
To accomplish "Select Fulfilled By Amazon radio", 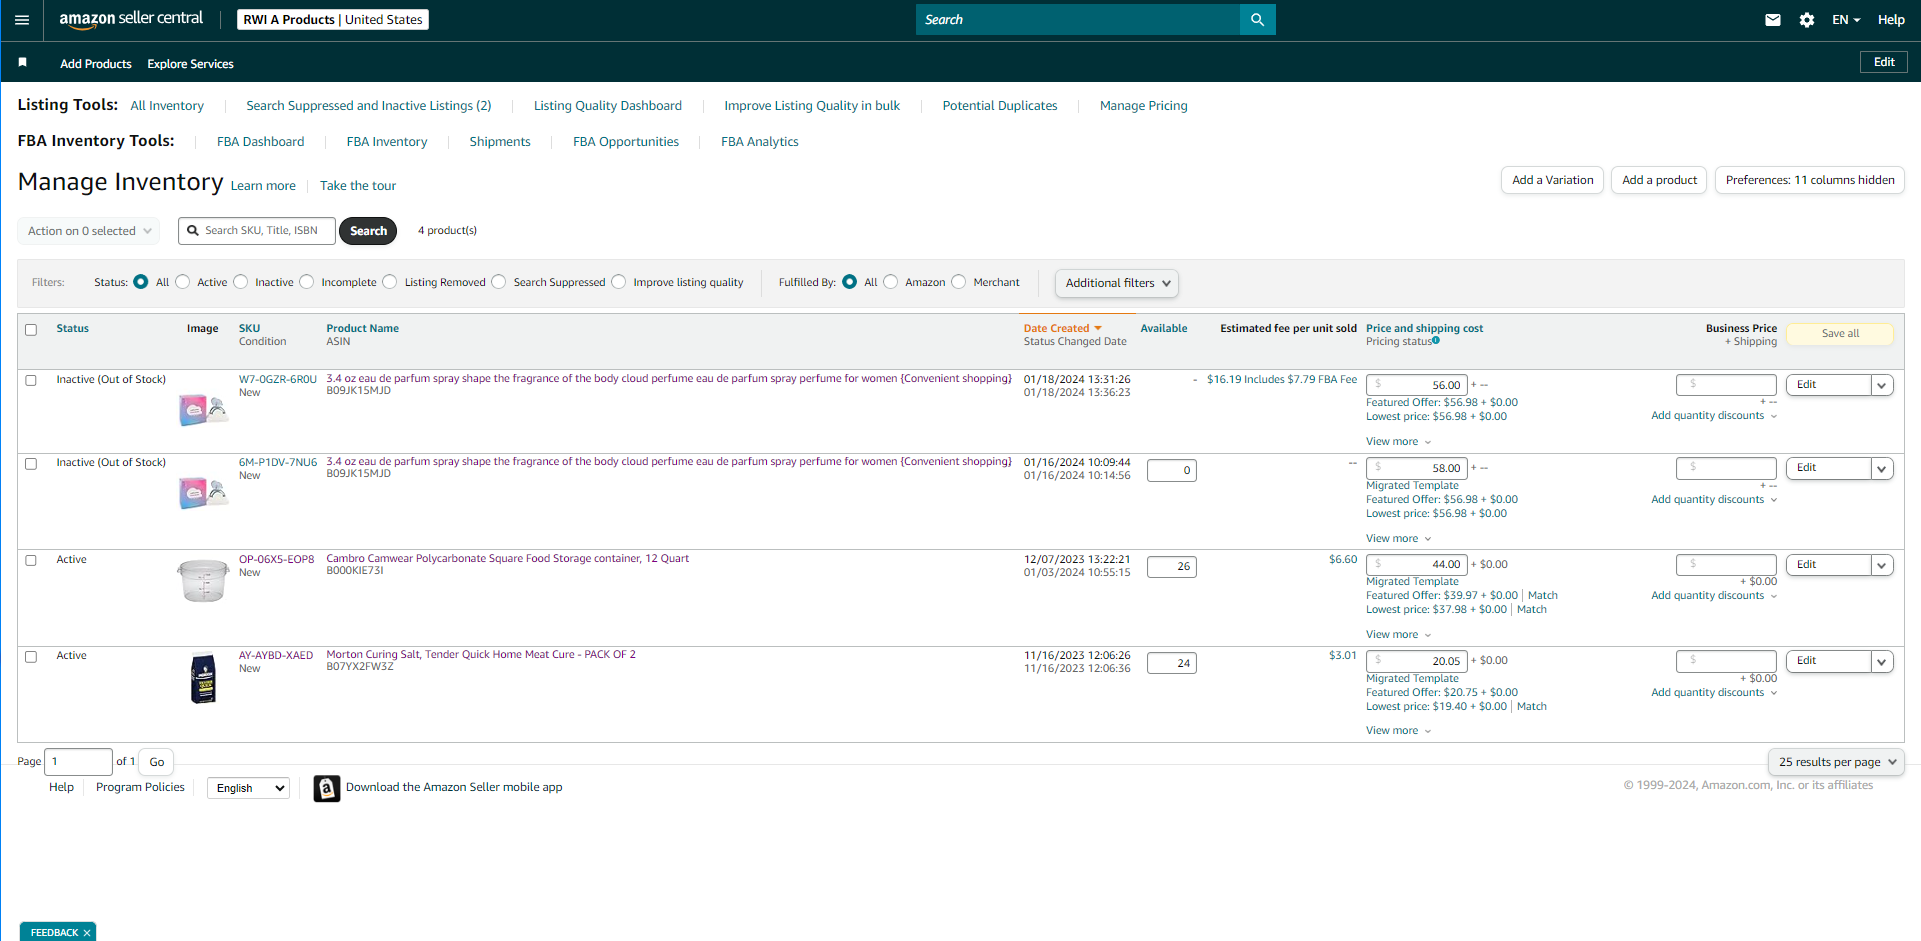I will click(891, 282).
